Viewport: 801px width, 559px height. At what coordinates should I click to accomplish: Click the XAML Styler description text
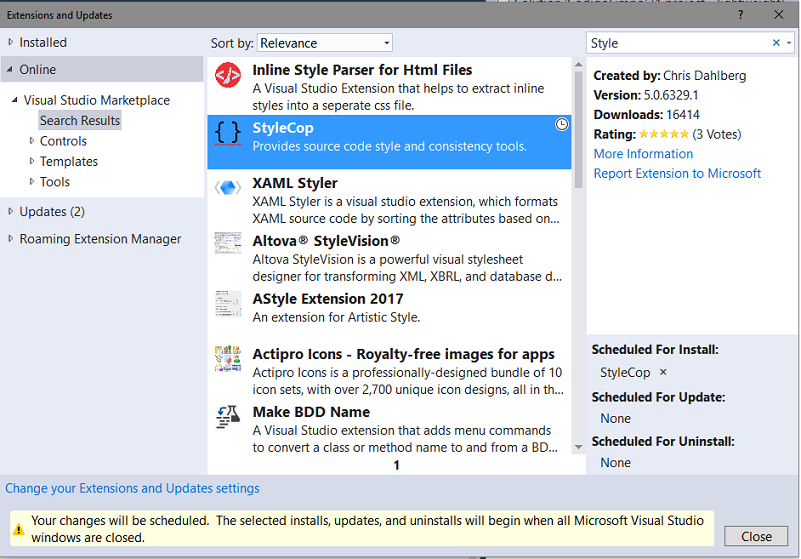tap(406, 210)
